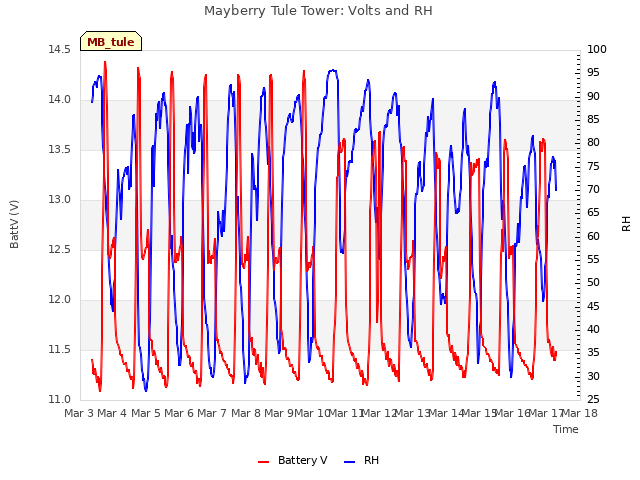The height and width of the screenshot is (480, 640).
Task: Click the Mar 3 x-axis tick label
Action: click(x=78, y=413)
